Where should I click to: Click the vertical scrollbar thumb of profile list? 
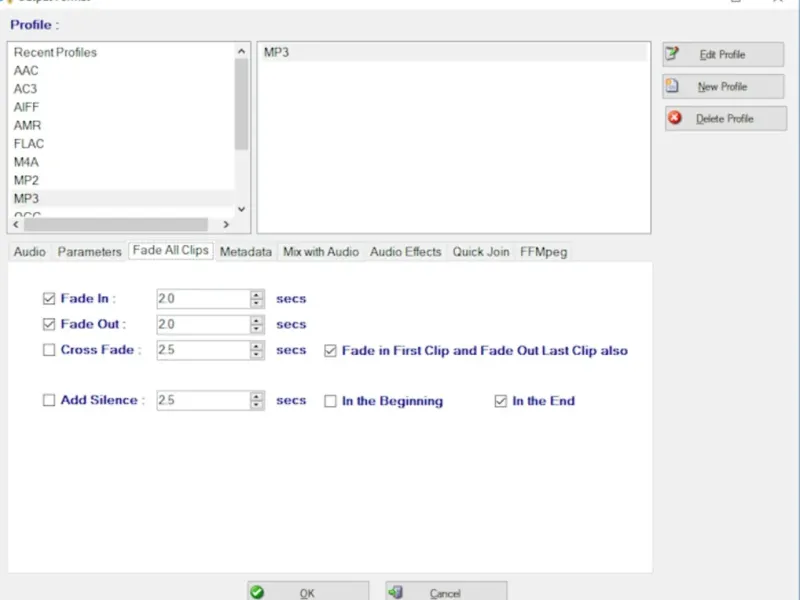tap(241, 104)
